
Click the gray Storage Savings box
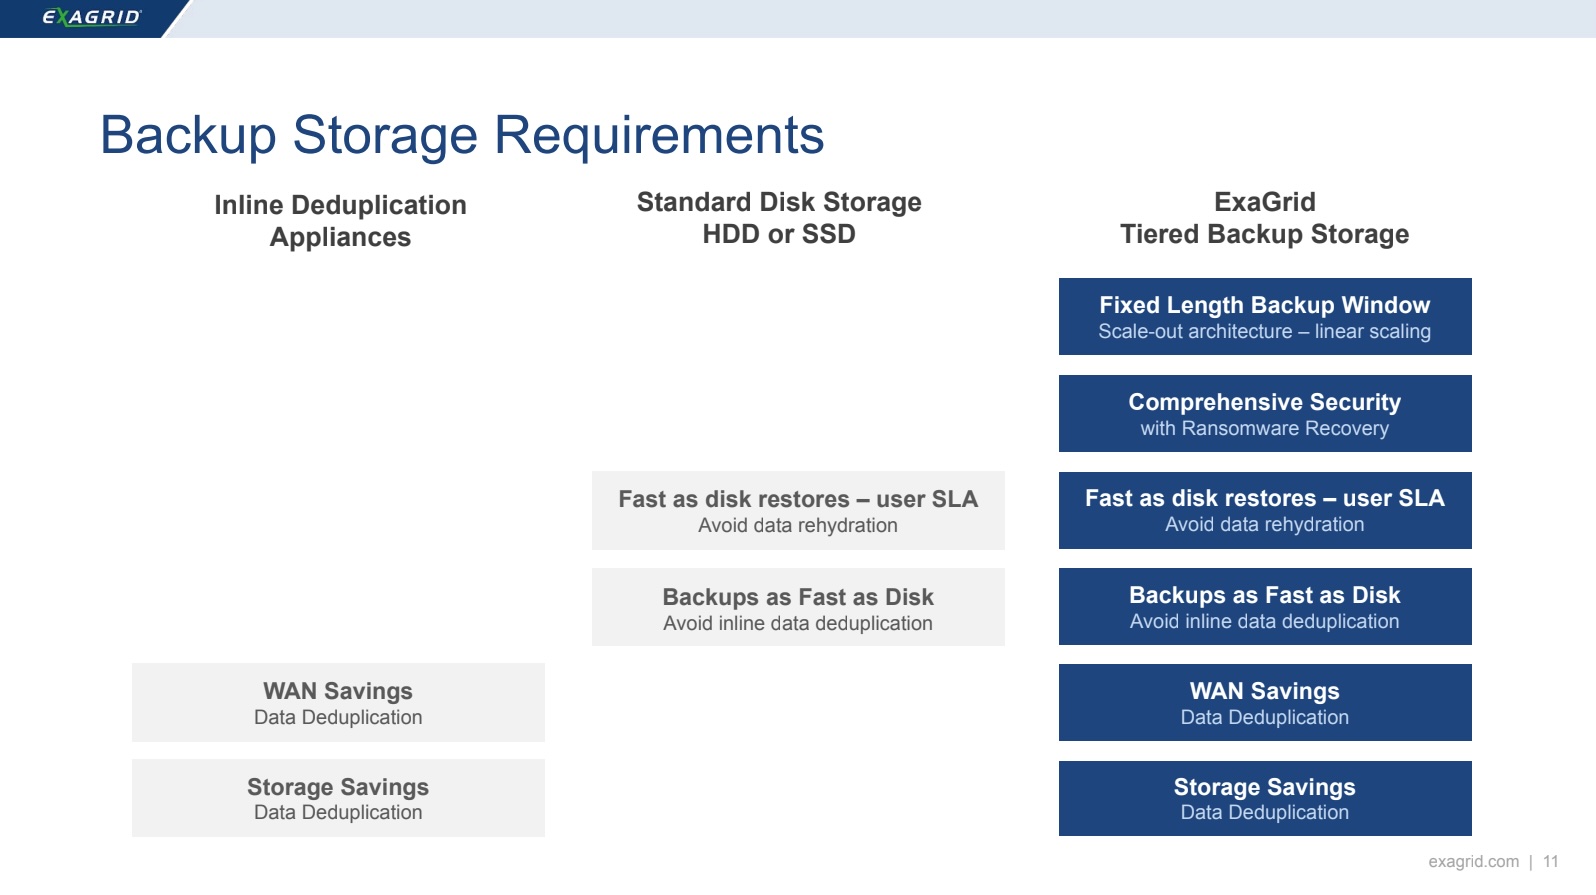pyautogui.click(x=338, y=798)
